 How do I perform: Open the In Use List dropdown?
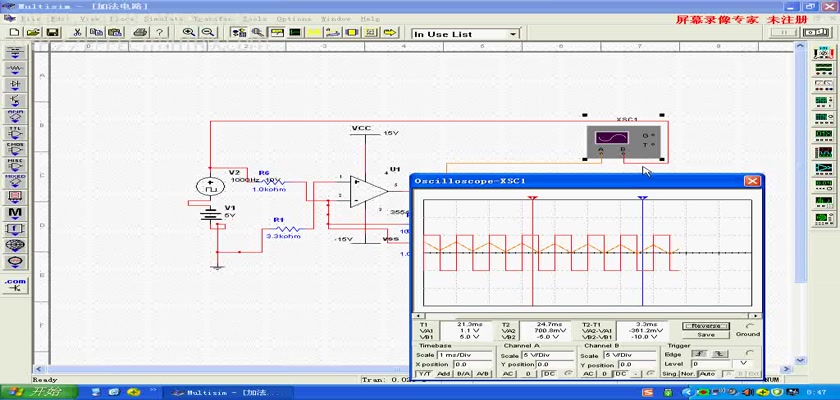click(x=513, y=34)
